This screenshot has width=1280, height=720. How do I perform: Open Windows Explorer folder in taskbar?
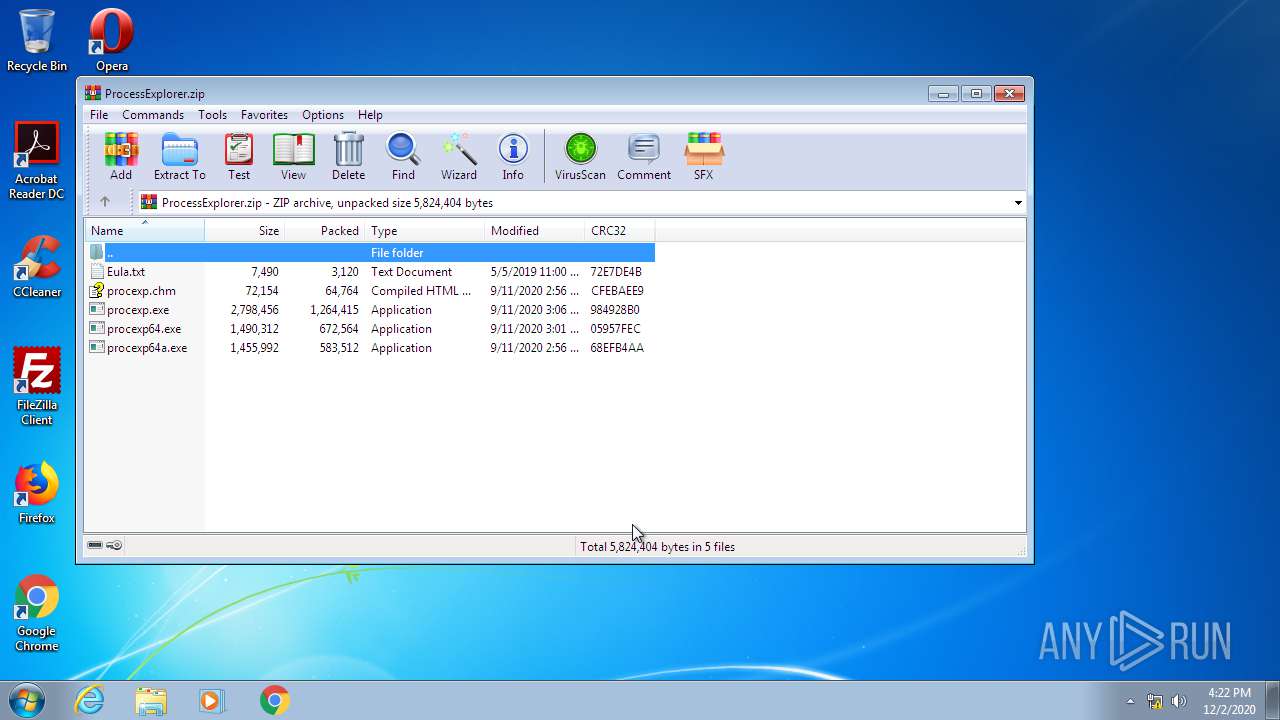pos(151,700)
